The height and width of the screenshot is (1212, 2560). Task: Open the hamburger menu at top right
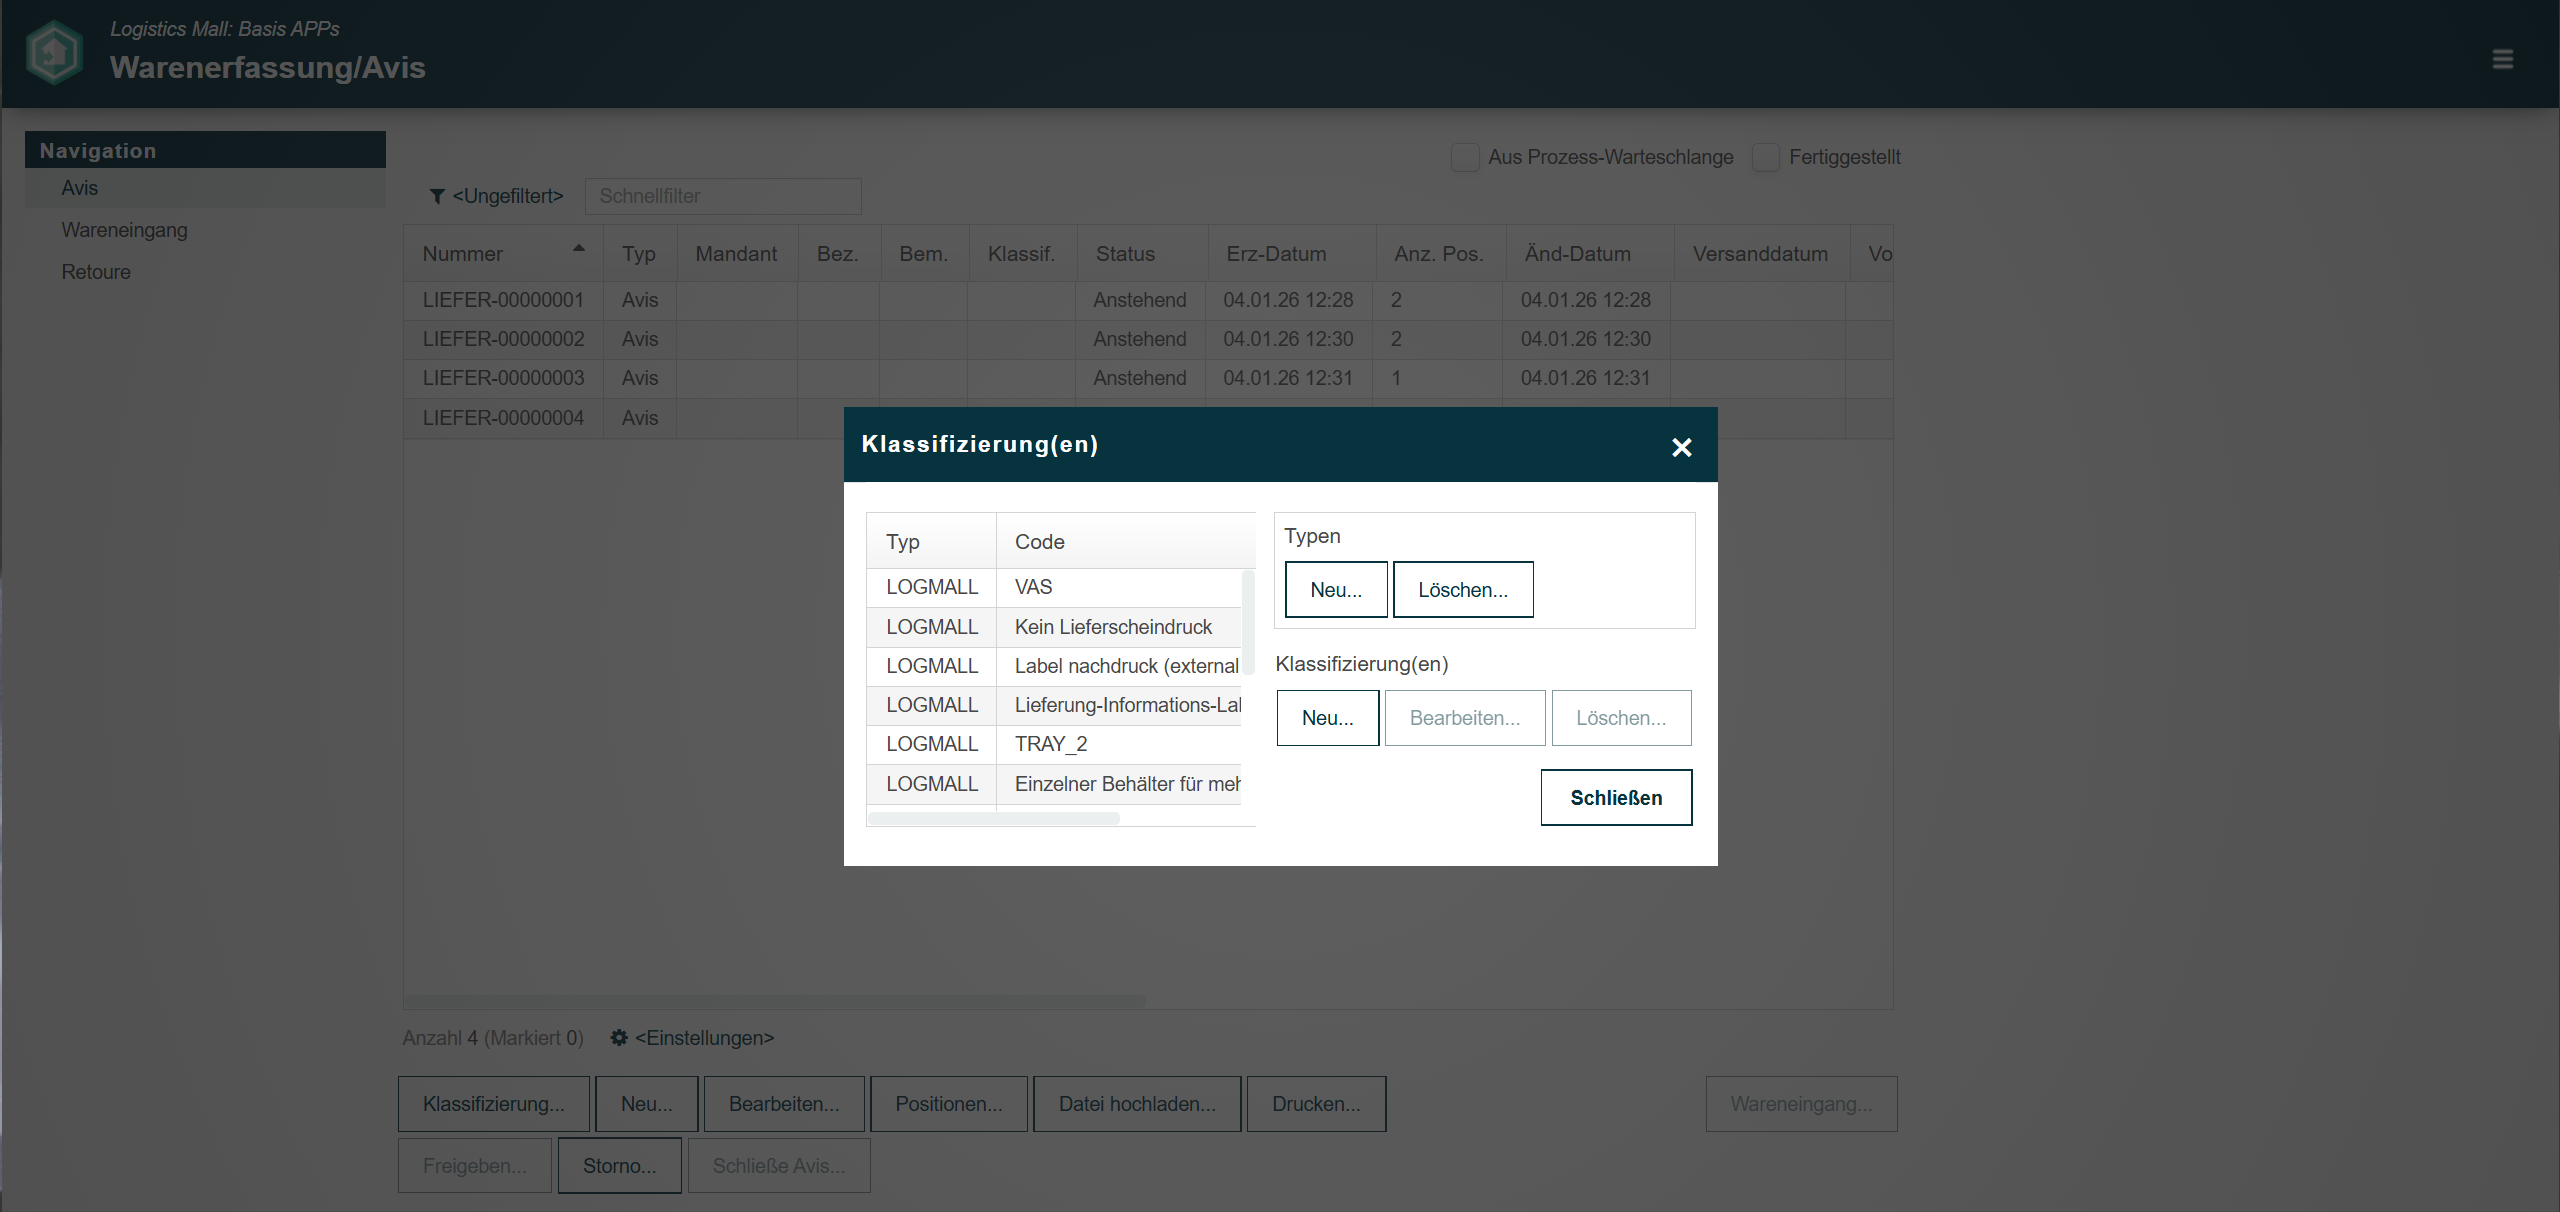click(x=2502, y=59)
